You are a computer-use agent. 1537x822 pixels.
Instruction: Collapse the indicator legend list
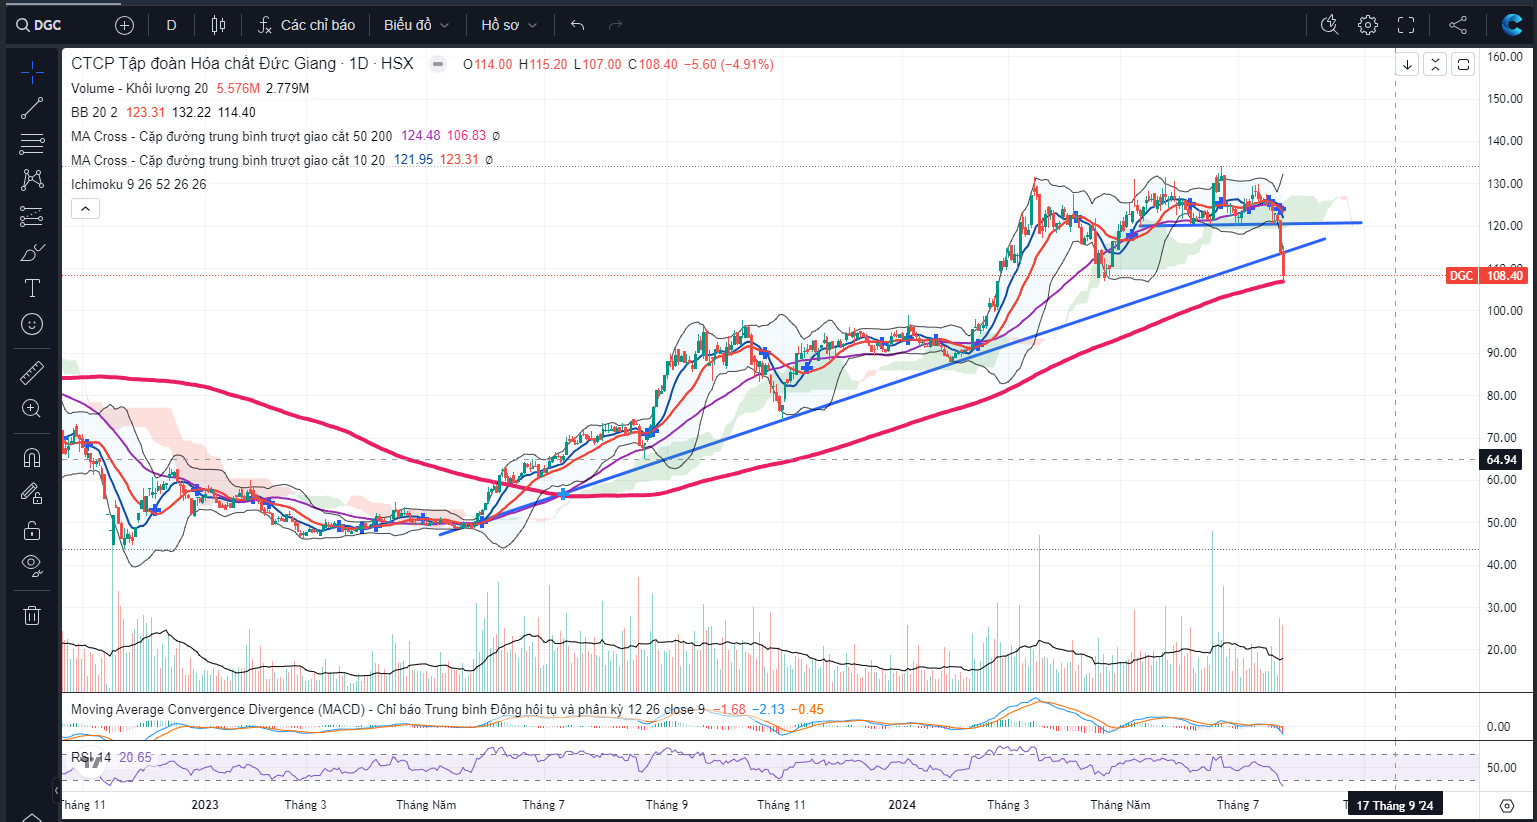coord(85,209)
